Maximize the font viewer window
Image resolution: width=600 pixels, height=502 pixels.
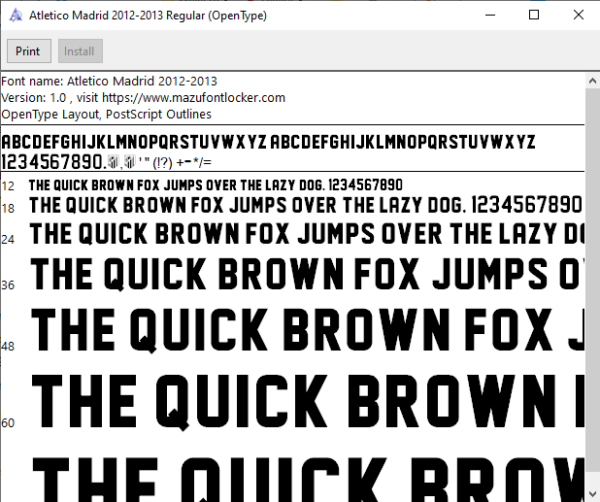(534, 15)
